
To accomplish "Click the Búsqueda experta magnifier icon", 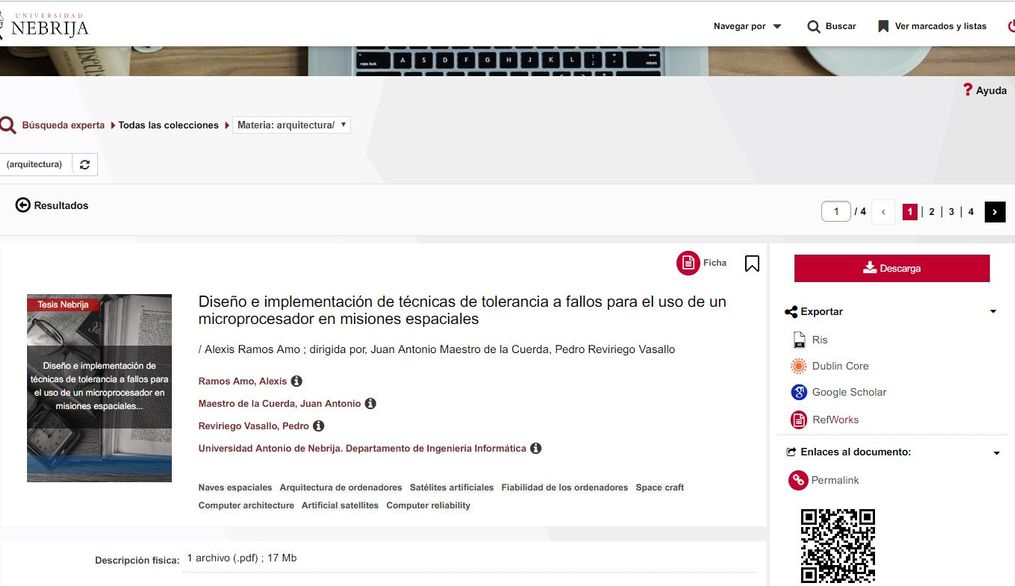I will [x=8, y=125].
